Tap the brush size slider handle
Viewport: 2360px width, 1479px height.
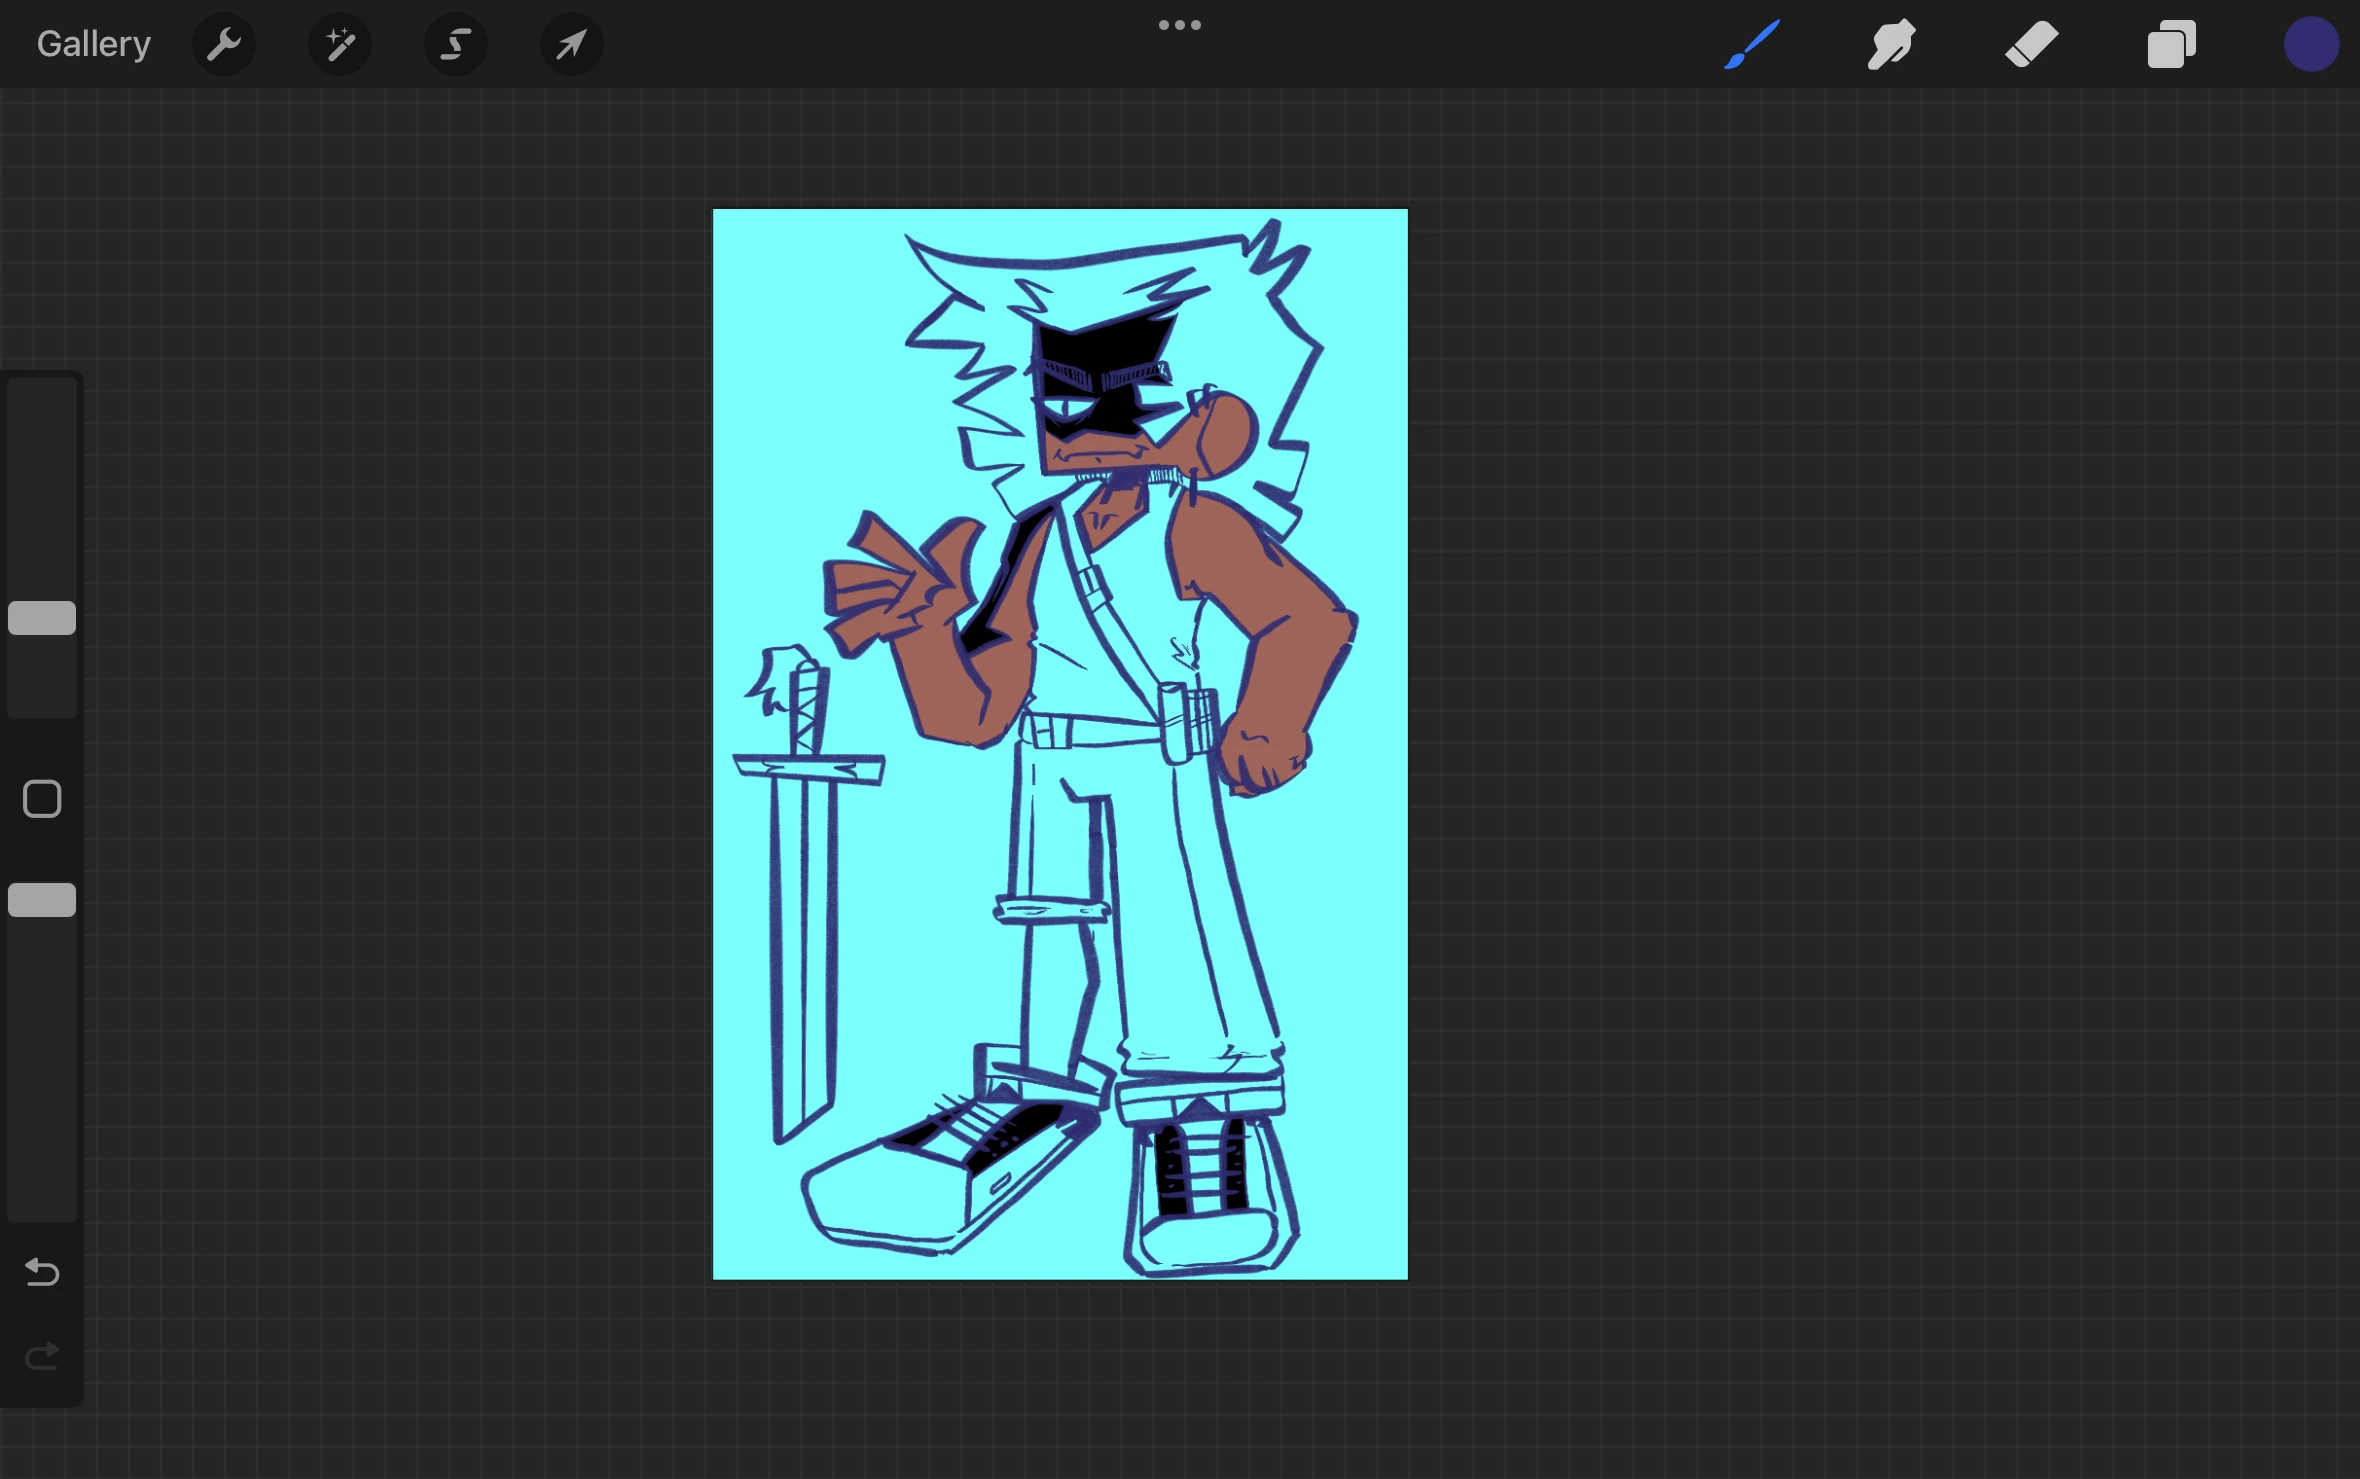pos(41,617)
